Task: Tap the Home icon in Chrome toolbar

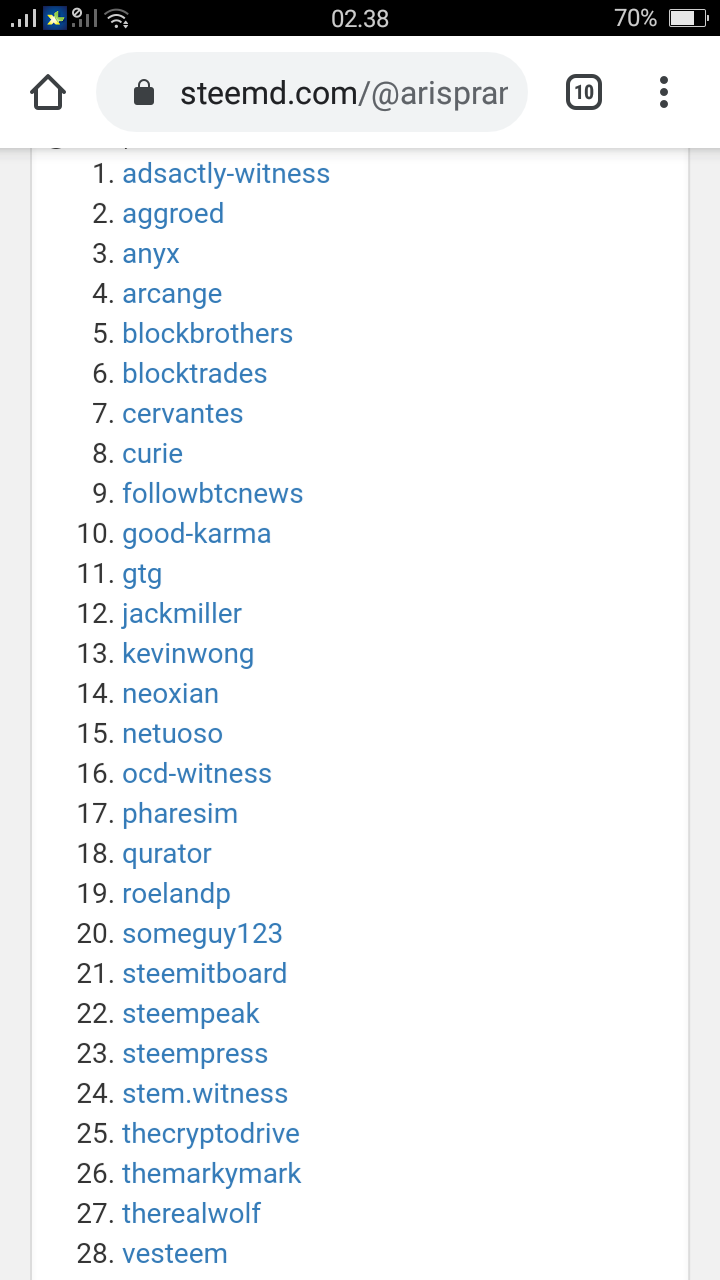Action: coord(47,91)
